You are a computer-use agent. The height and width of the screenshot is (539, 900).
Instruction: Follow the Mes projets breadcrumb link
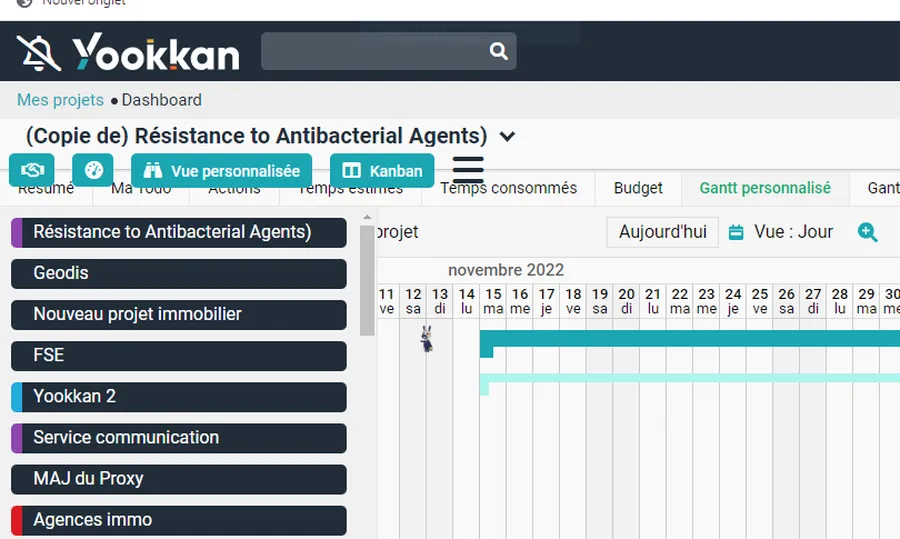point(60,100)
